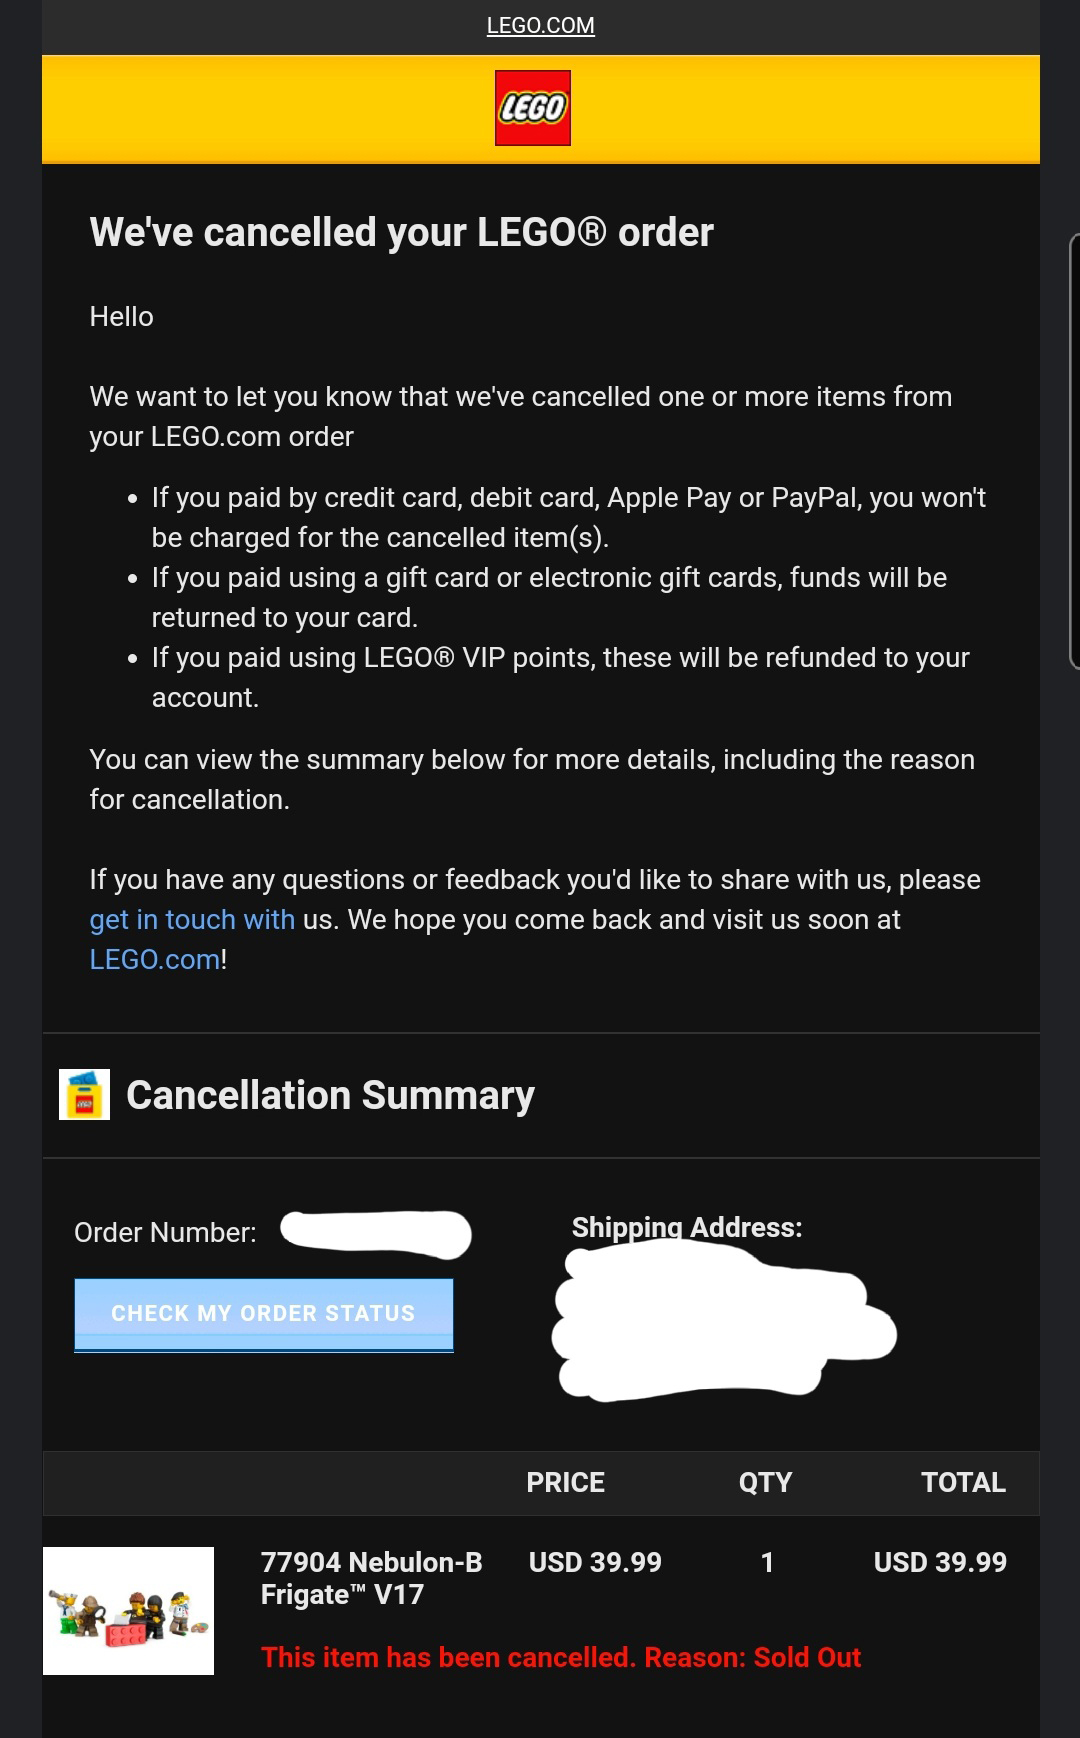Click the CHECK MY ORDER STATUS button

coord(264,1314)
